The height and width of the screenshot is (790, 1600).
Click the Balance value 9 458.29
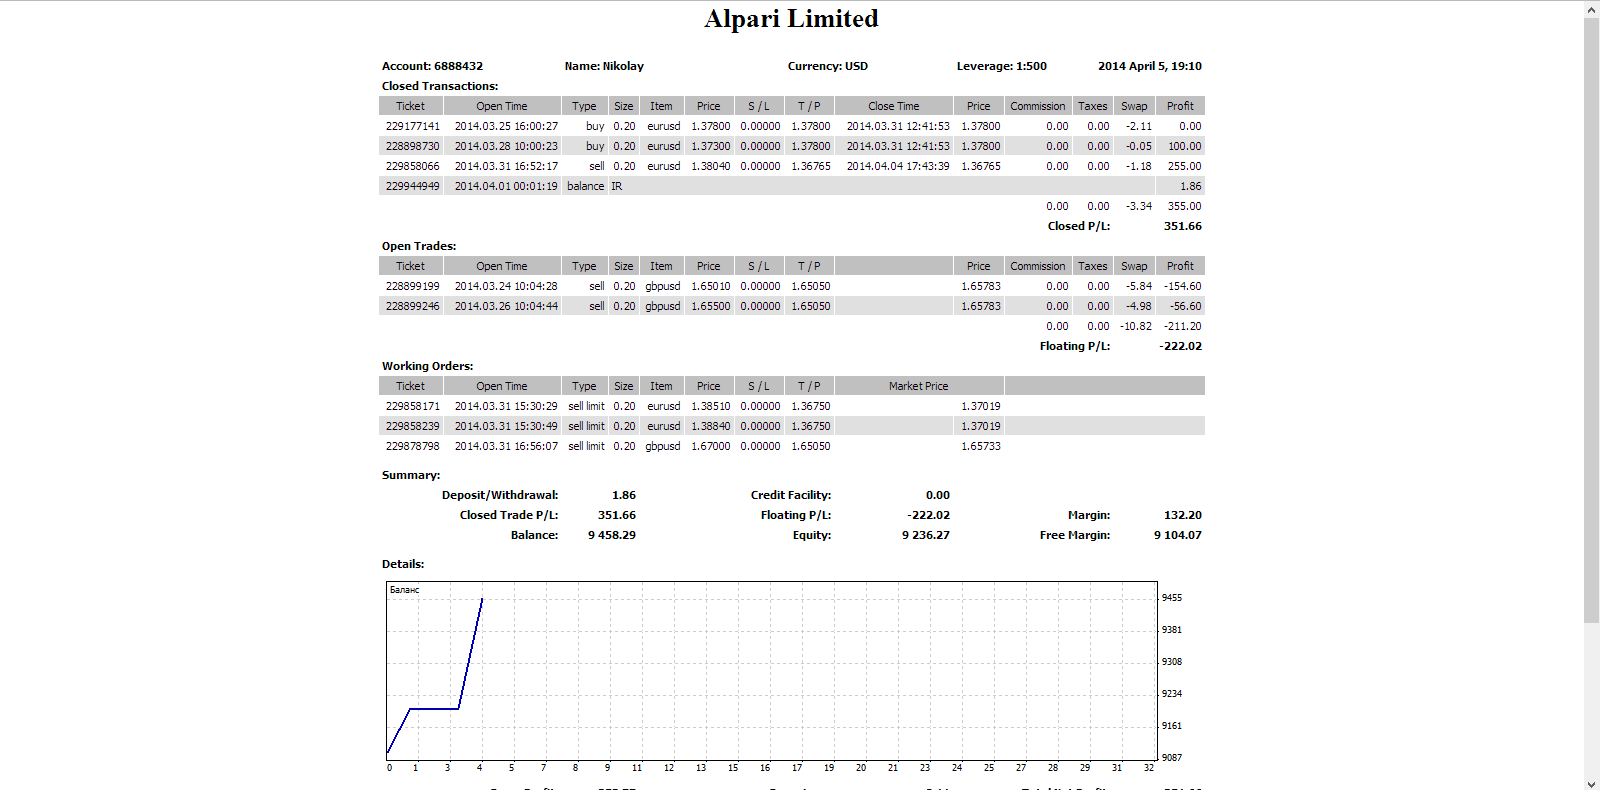(612, 535)
